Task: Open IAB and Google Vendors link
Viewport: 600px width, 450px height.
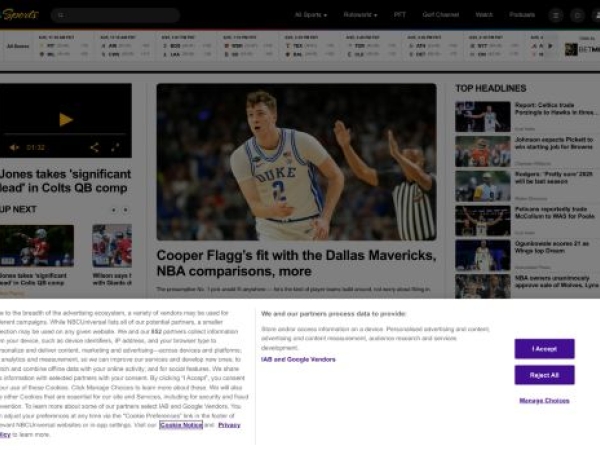Action: (298, 359)
